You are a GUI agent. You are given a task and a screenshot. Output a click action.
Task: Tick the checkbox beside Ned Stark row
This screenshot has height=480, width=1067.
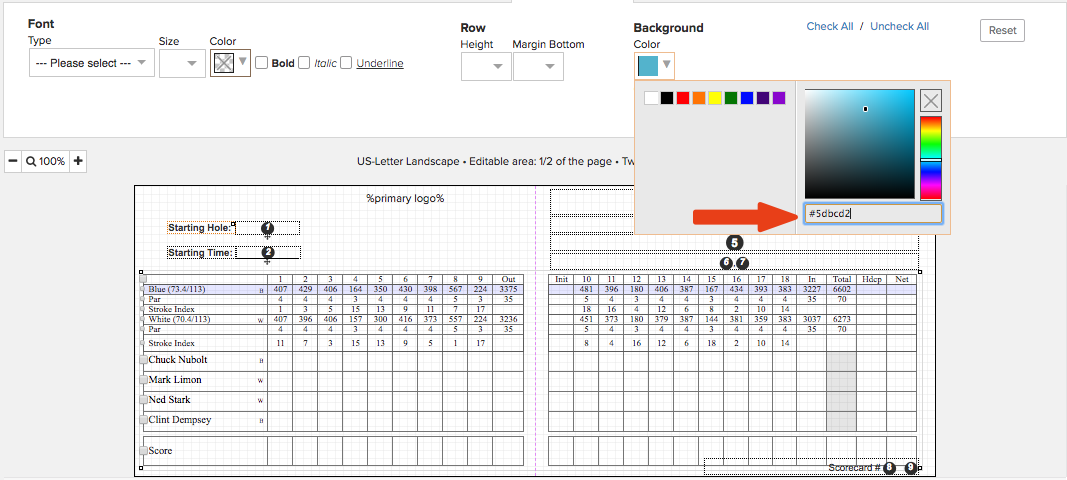(x=144, y=400)
